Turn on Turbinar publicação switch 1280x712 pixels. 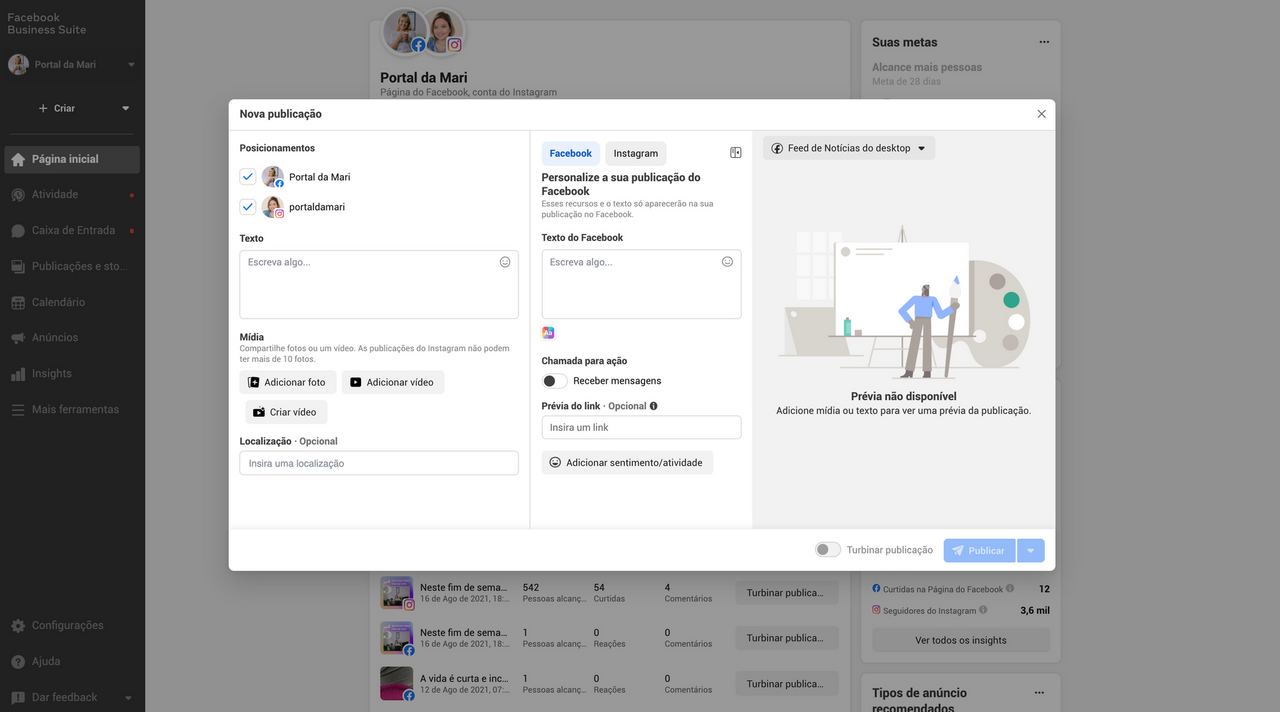click(x=827, y=550)
